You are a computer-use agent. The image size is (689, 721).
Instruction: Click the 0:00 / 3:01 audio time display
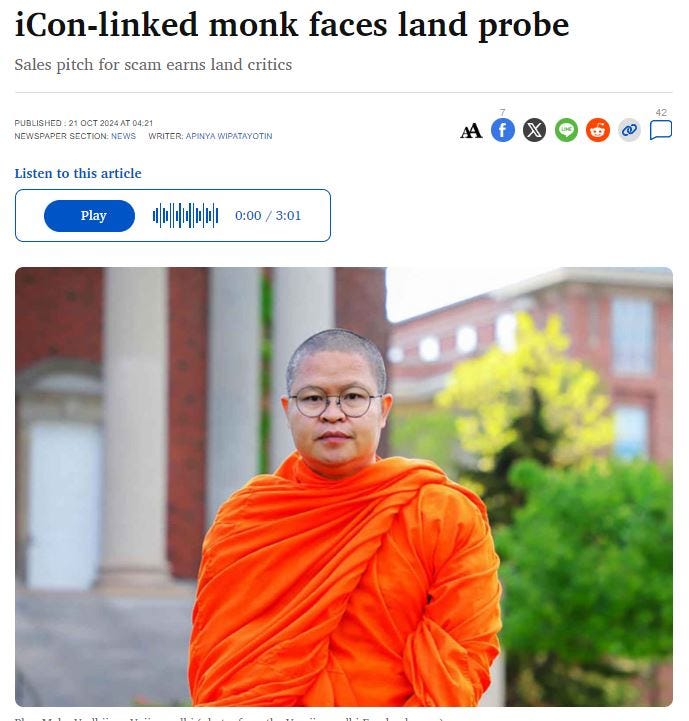coord(268,216)
